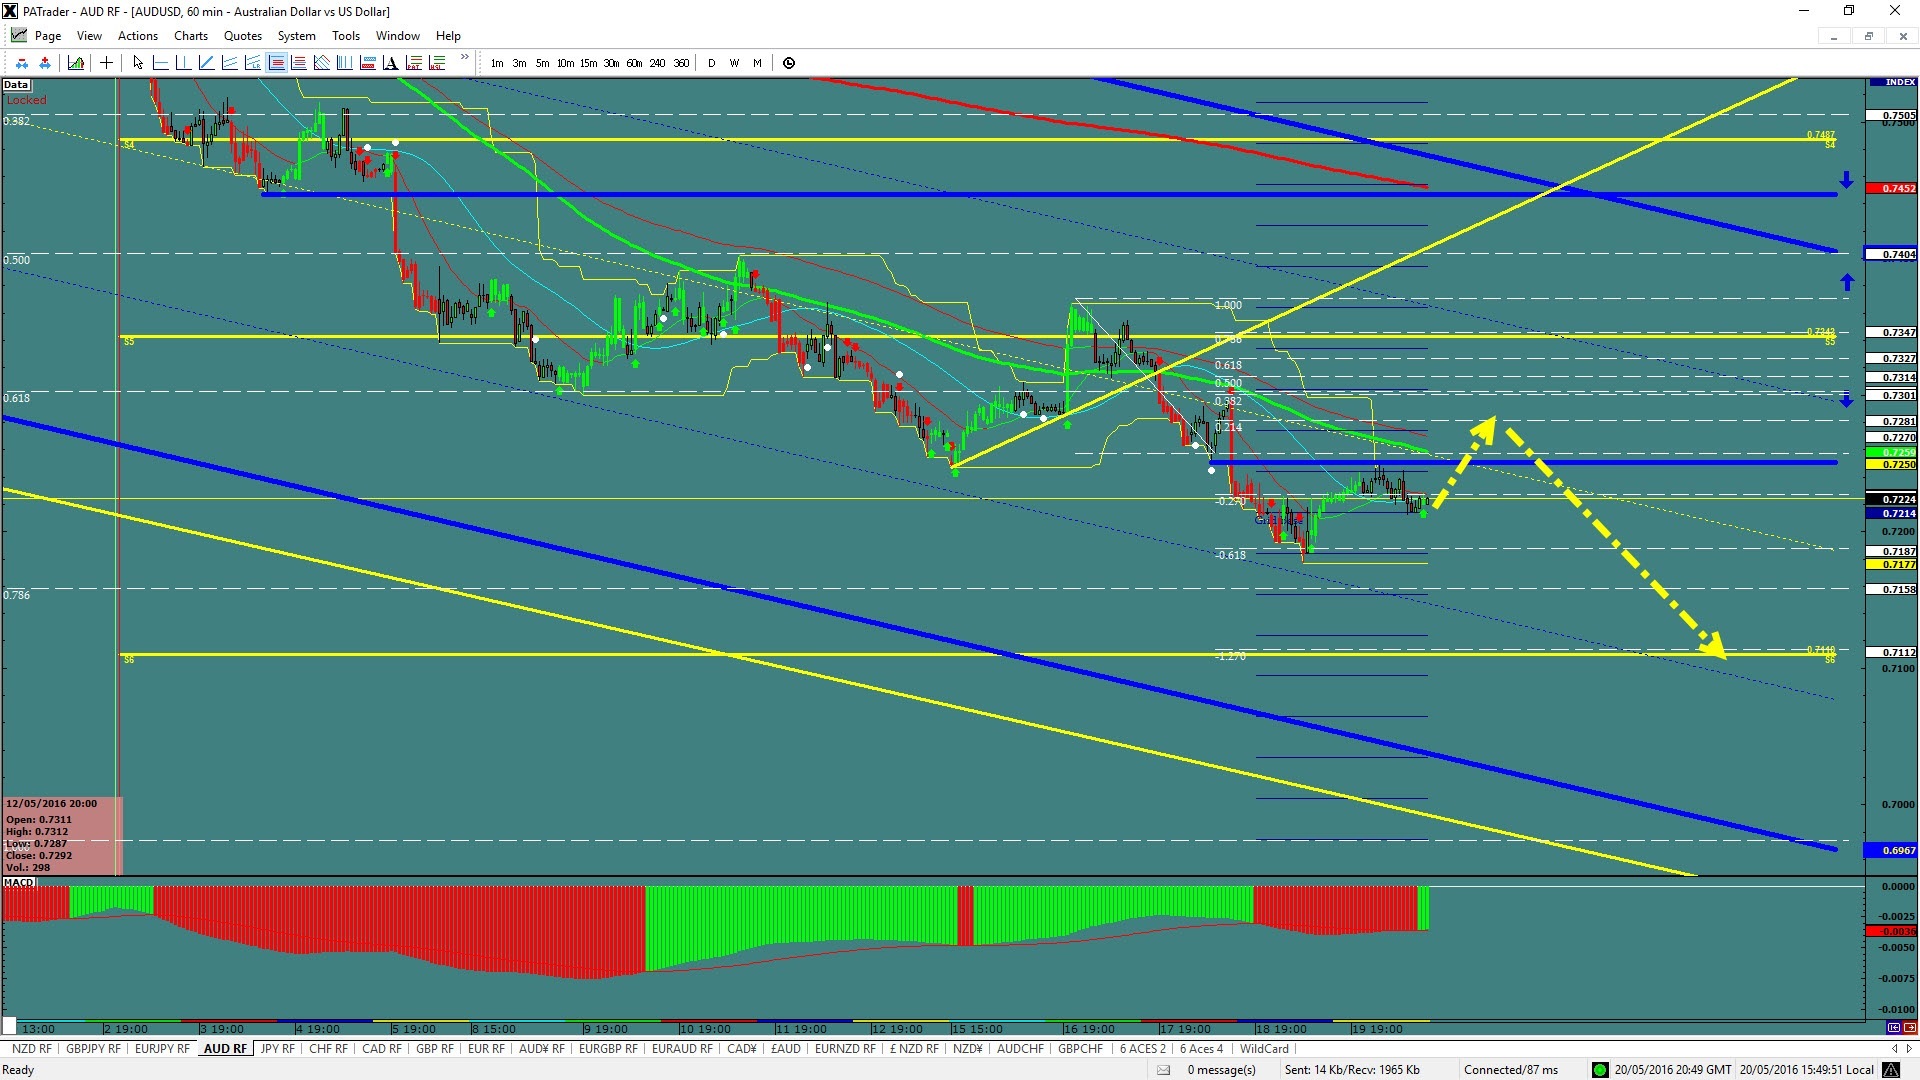Select the trend line drawing tool
Screen dimensions: 1920x1080
pyautogui.click(x=206, y=63)
